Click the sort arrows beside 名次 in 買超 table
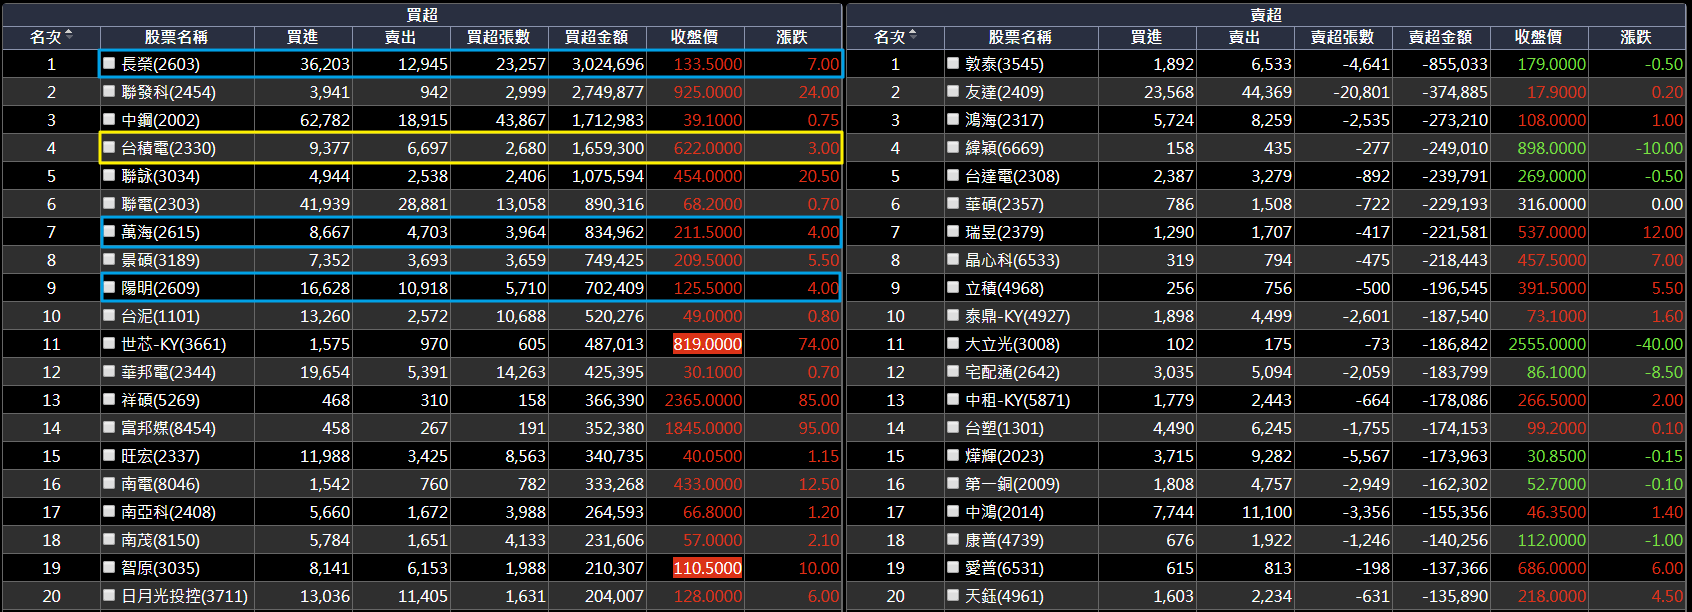The height and width of the screenshot is (612, 1692). pos(69,37)
